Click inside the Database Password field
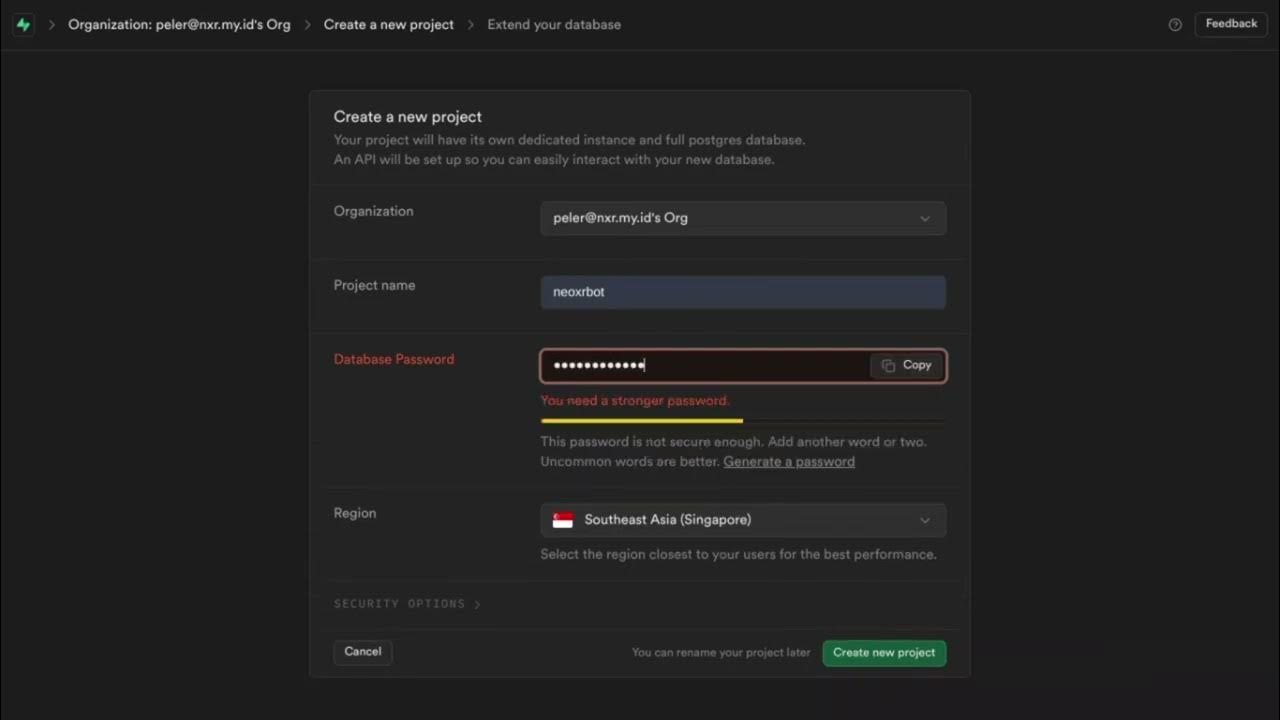Screen dimensions: 1280x720 tap(705, 366)
